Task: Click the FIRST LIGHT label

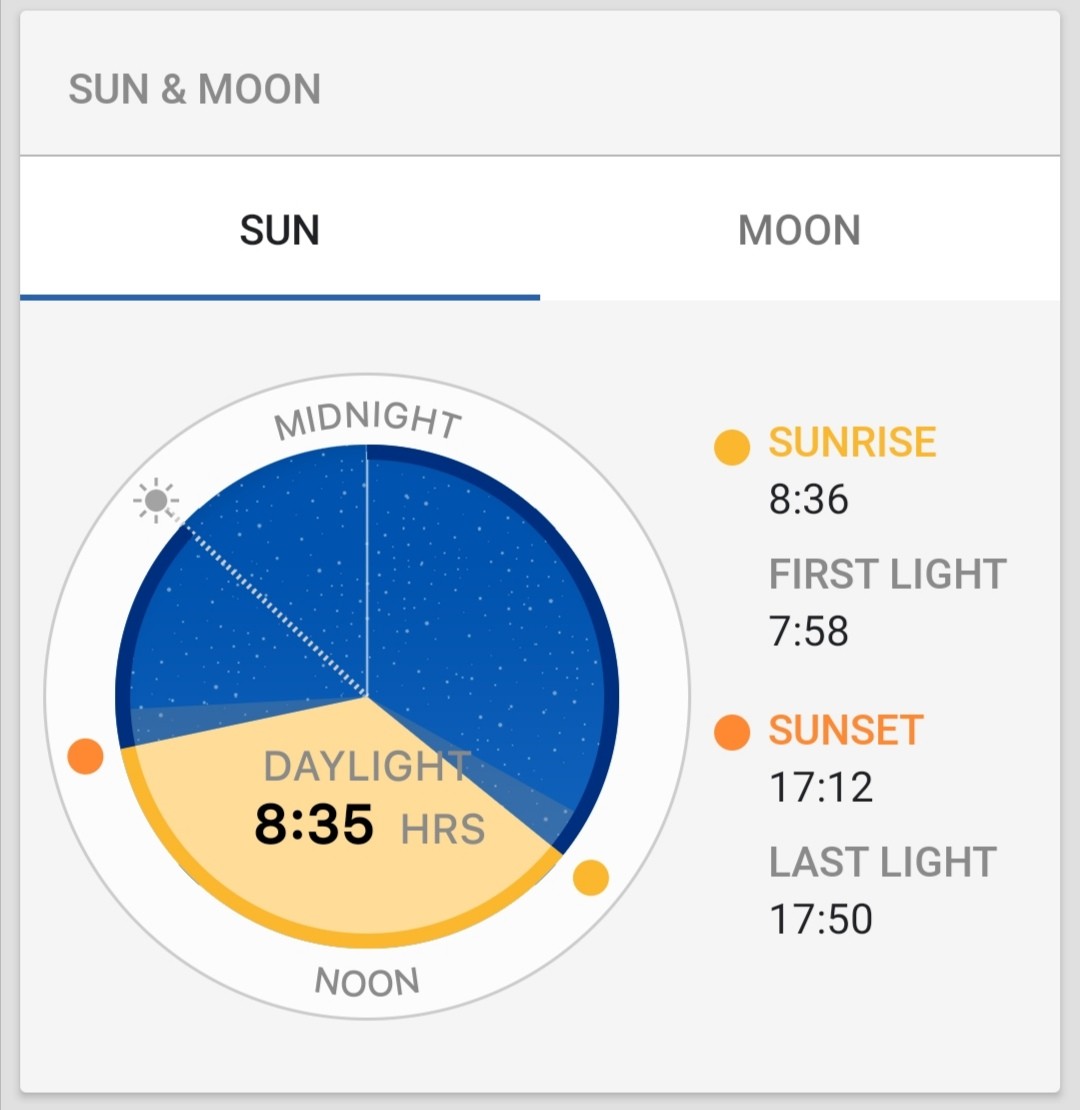Action: [x=887, y=574]
